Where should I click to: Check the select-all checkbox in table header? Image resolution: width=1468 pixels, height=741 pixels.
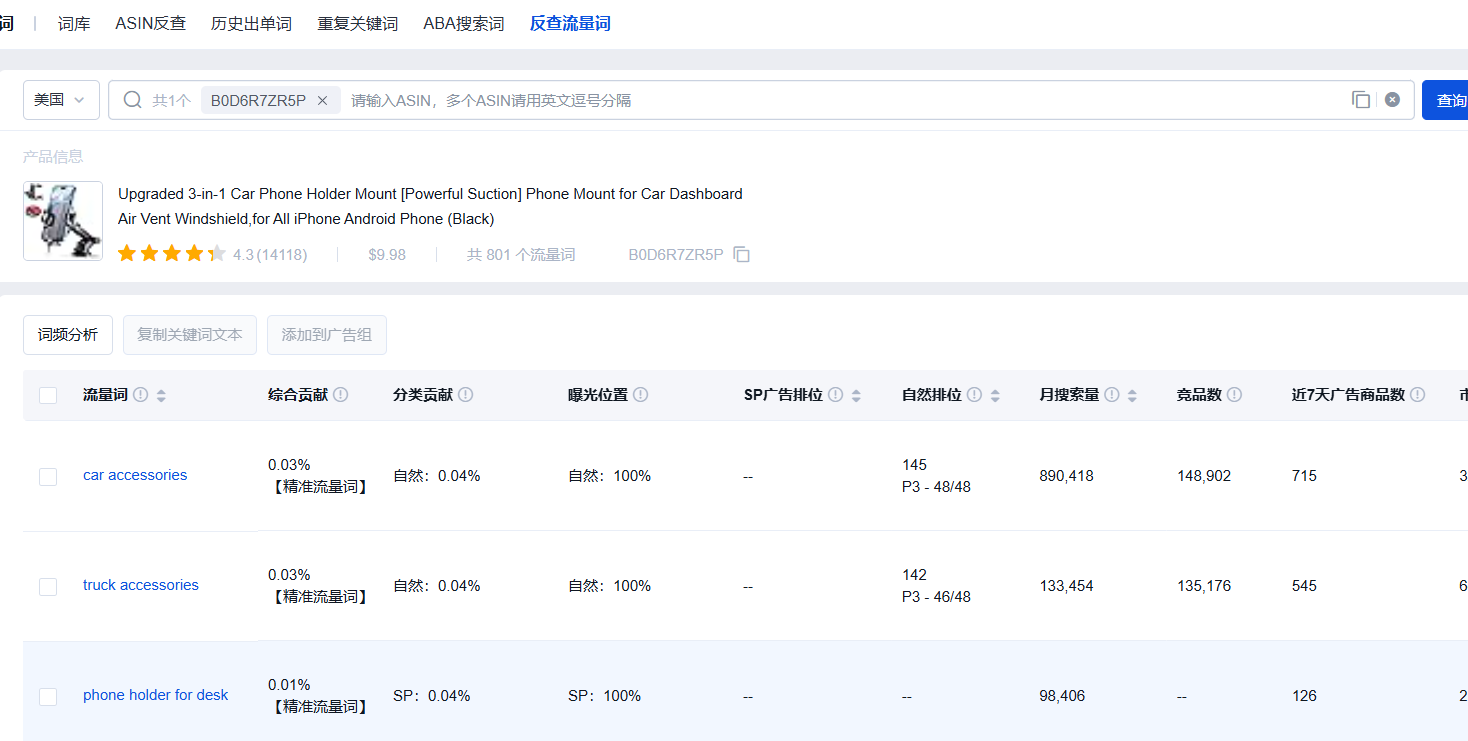tap(48, 396)
